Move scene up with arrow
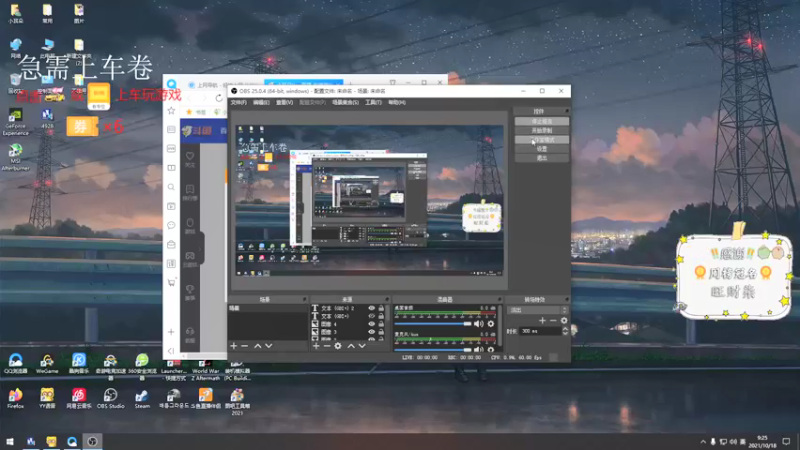The image size is (800, 450). click(x=258, y=346)
